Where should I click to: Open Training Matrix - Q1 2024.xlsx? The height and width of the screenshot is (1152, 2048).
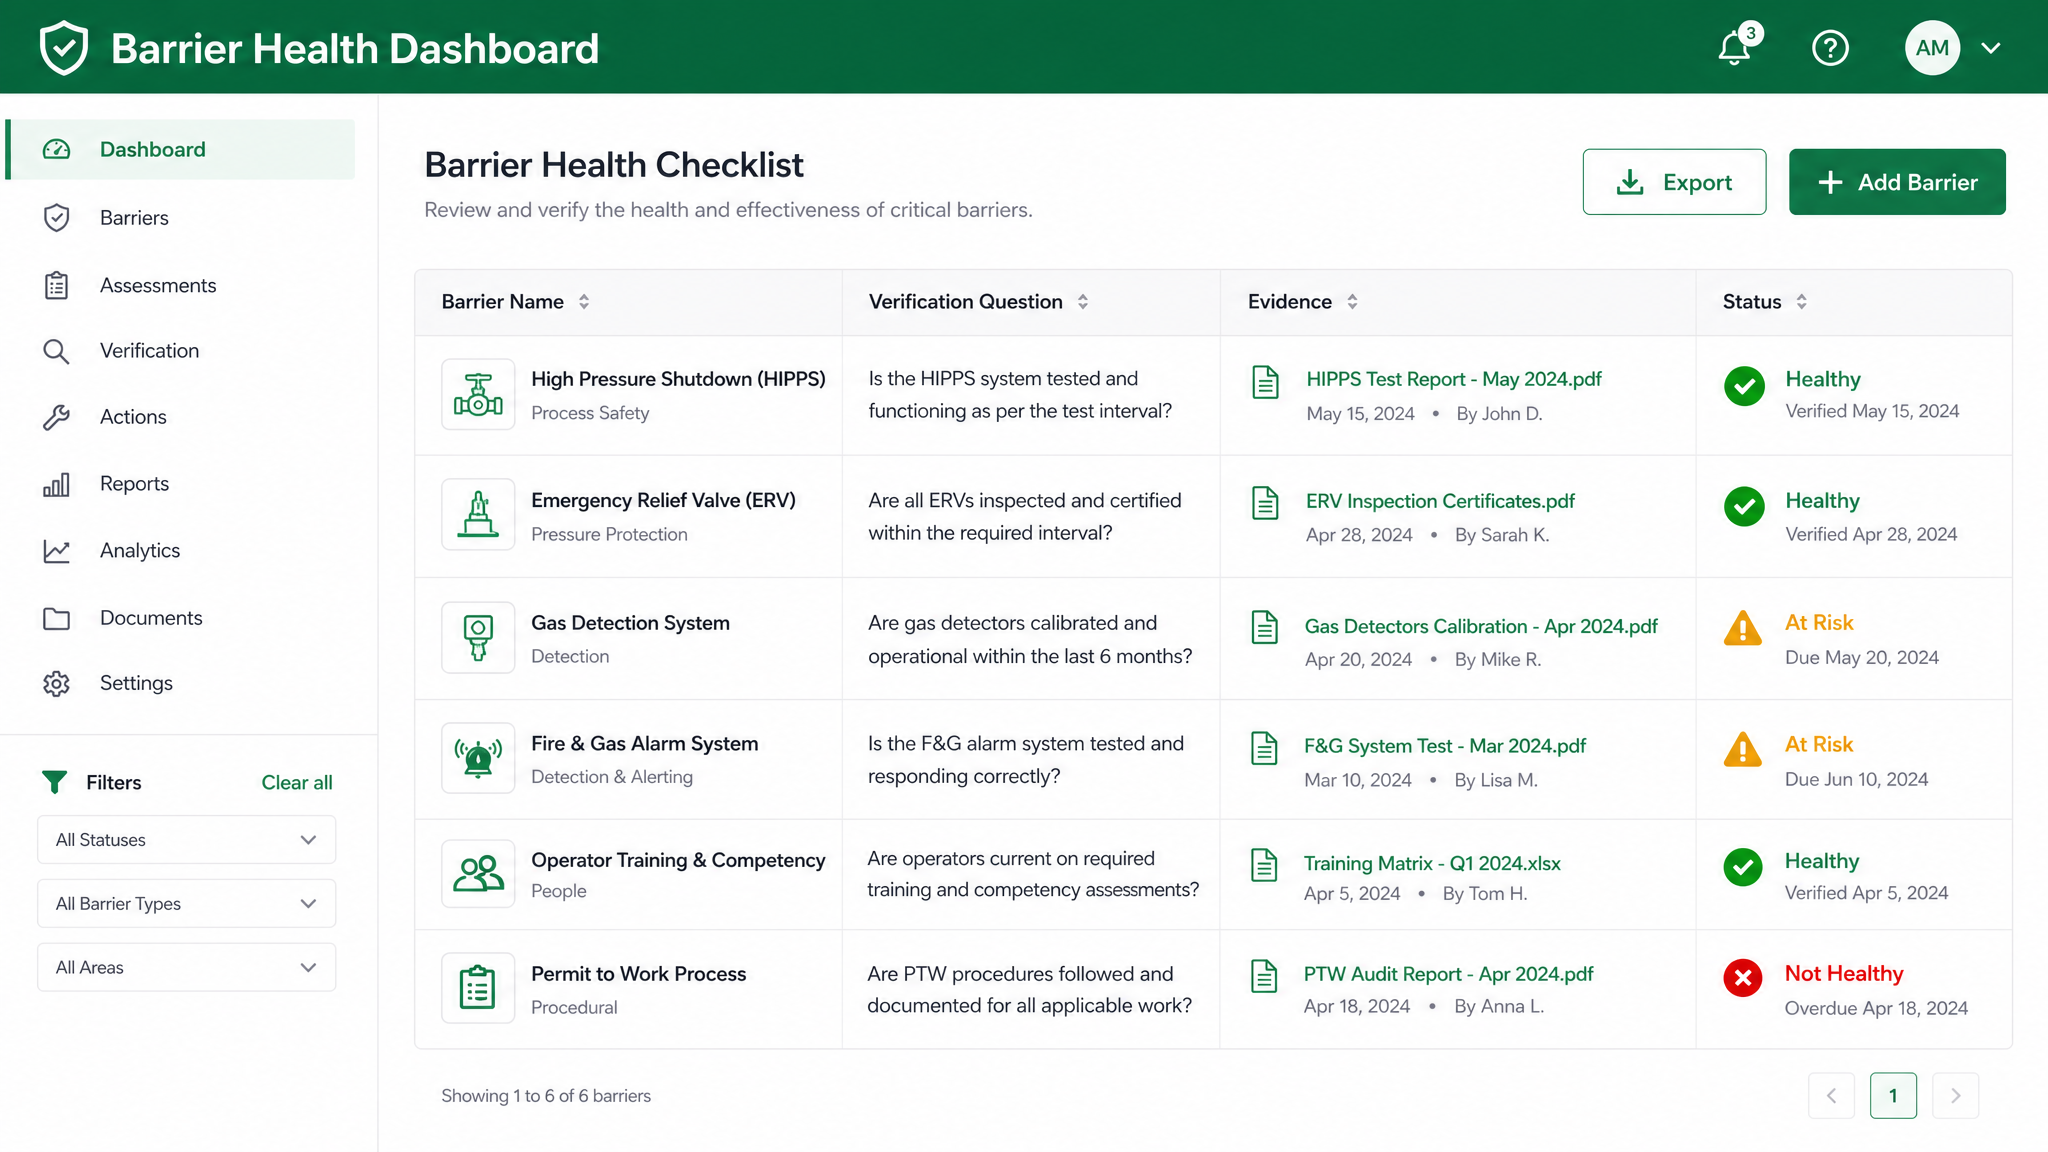[1432, 863]
